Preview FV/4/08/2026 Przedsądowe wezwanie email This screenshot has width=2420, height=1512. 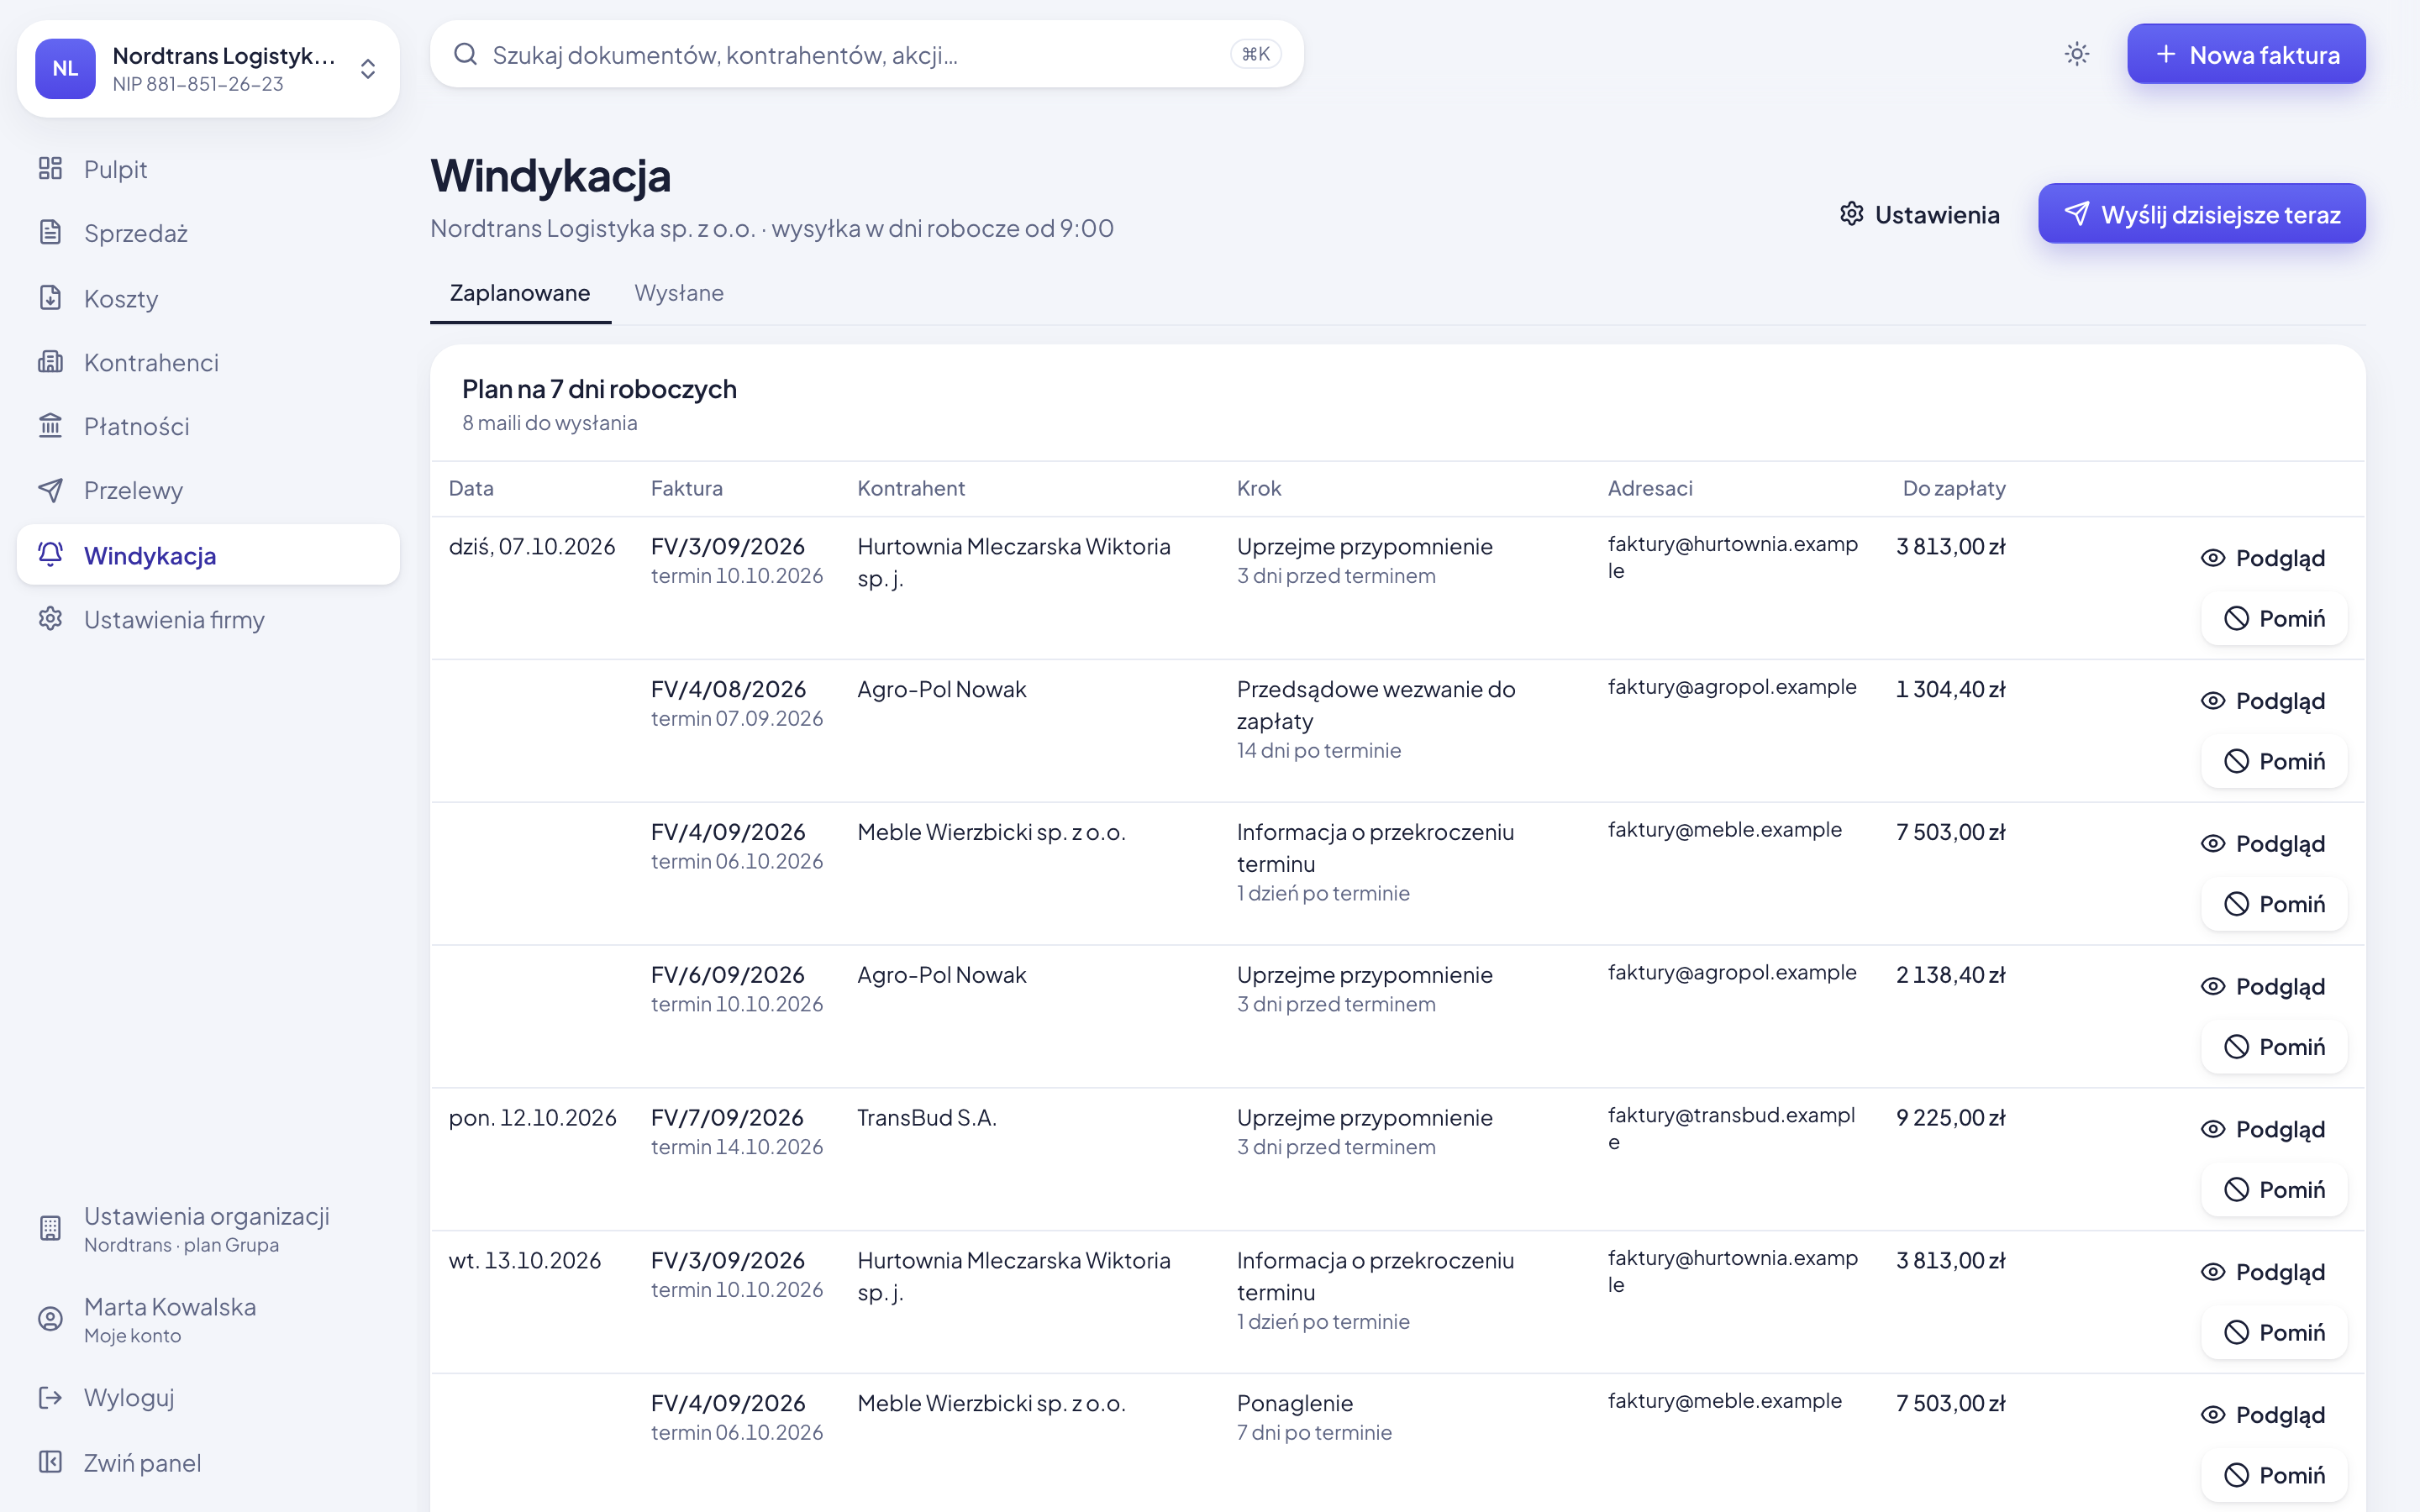click(x=2263, y=701)
